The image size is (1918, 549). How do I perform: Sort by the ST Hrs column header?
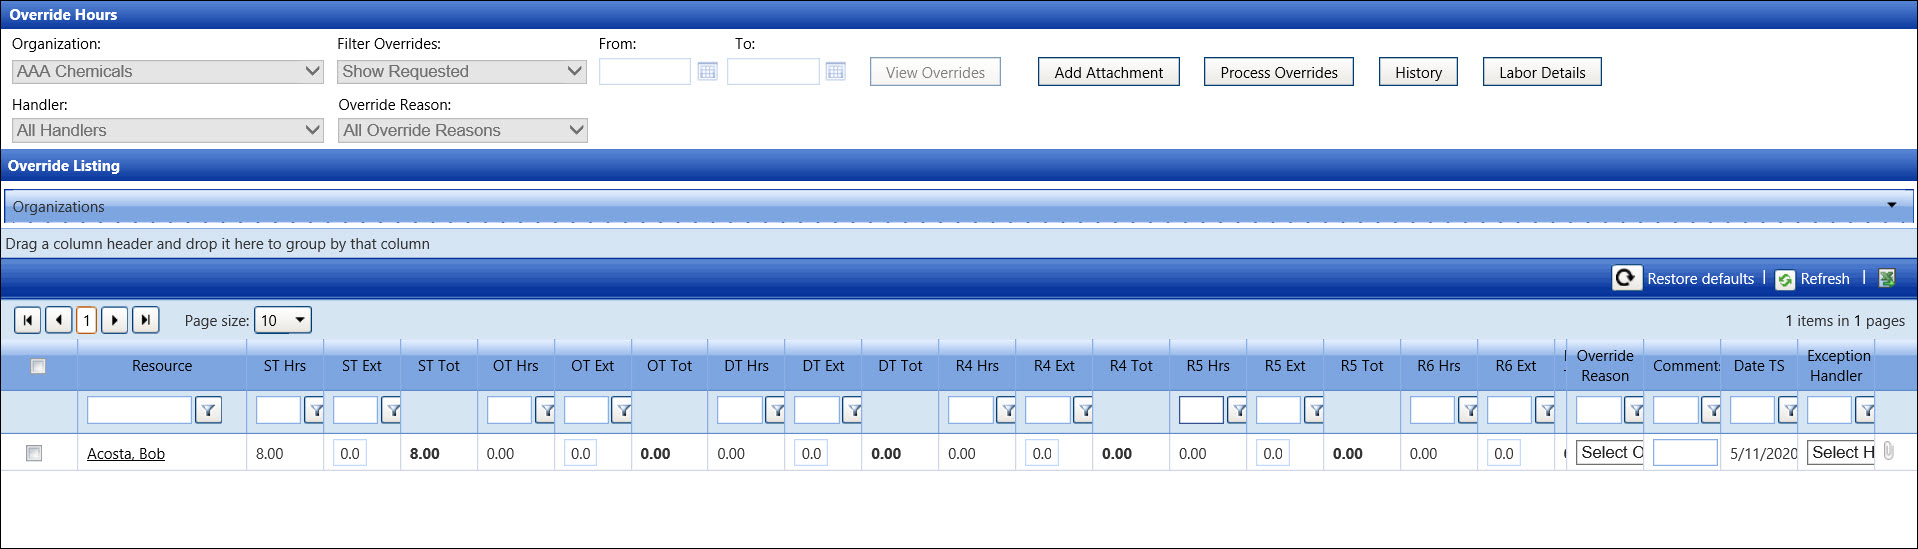(284, 366)
